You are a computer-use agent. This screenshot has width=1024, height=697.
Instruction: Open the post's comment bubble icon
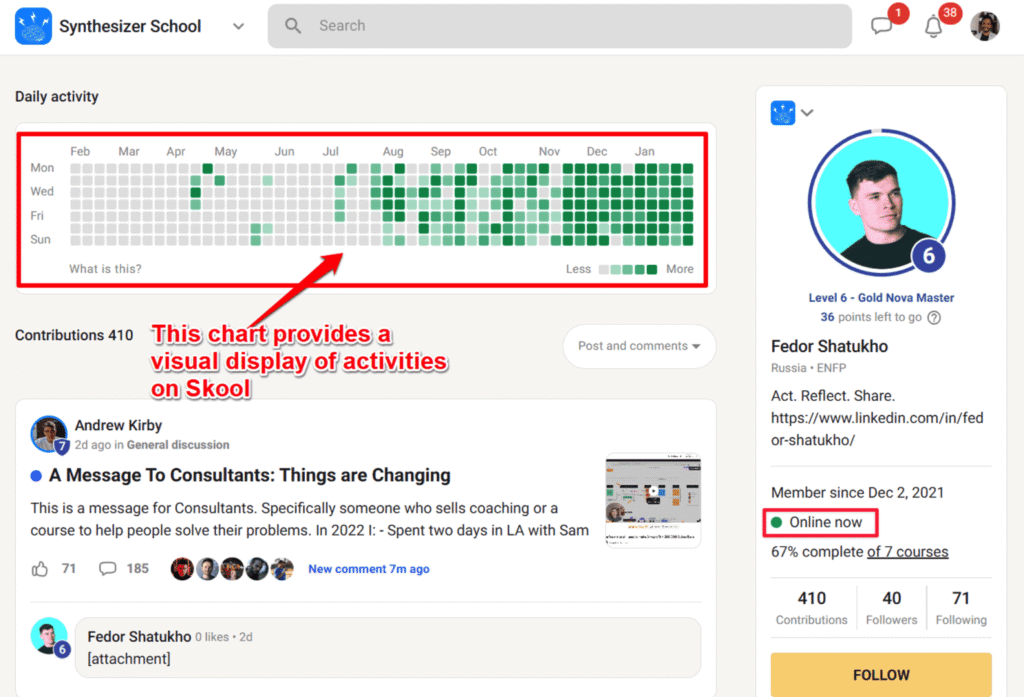[x=108, y=568]
